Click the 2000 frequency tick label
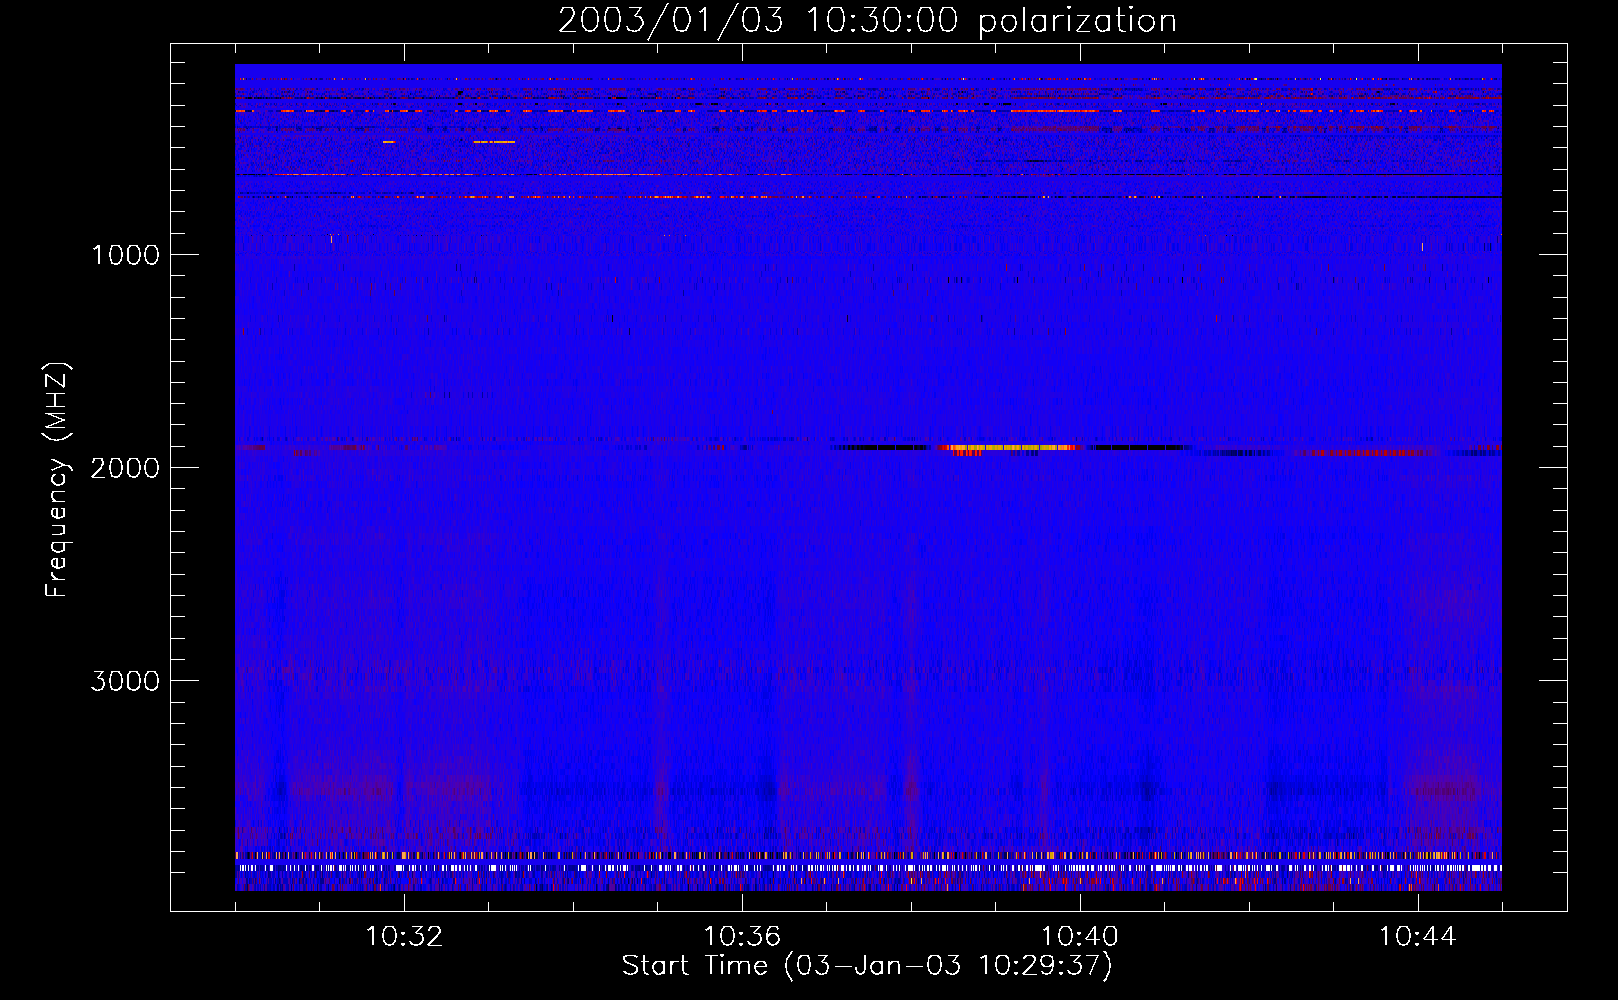 pos(125,468)
